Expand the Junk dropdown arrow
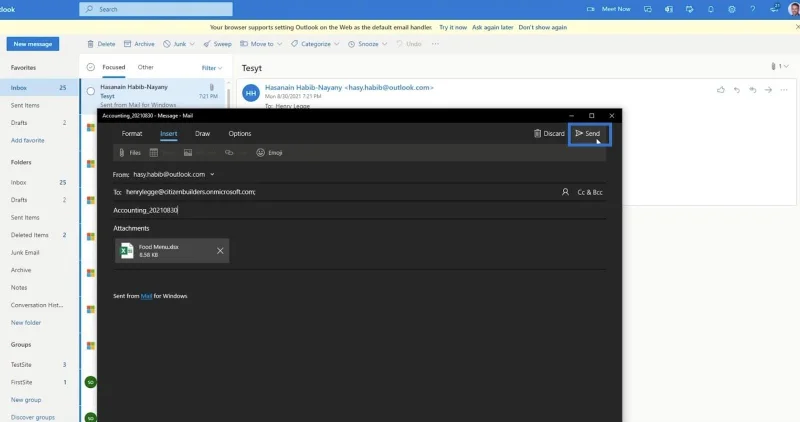The width and height of the screenshot is (800, 422). click(192, 44)
